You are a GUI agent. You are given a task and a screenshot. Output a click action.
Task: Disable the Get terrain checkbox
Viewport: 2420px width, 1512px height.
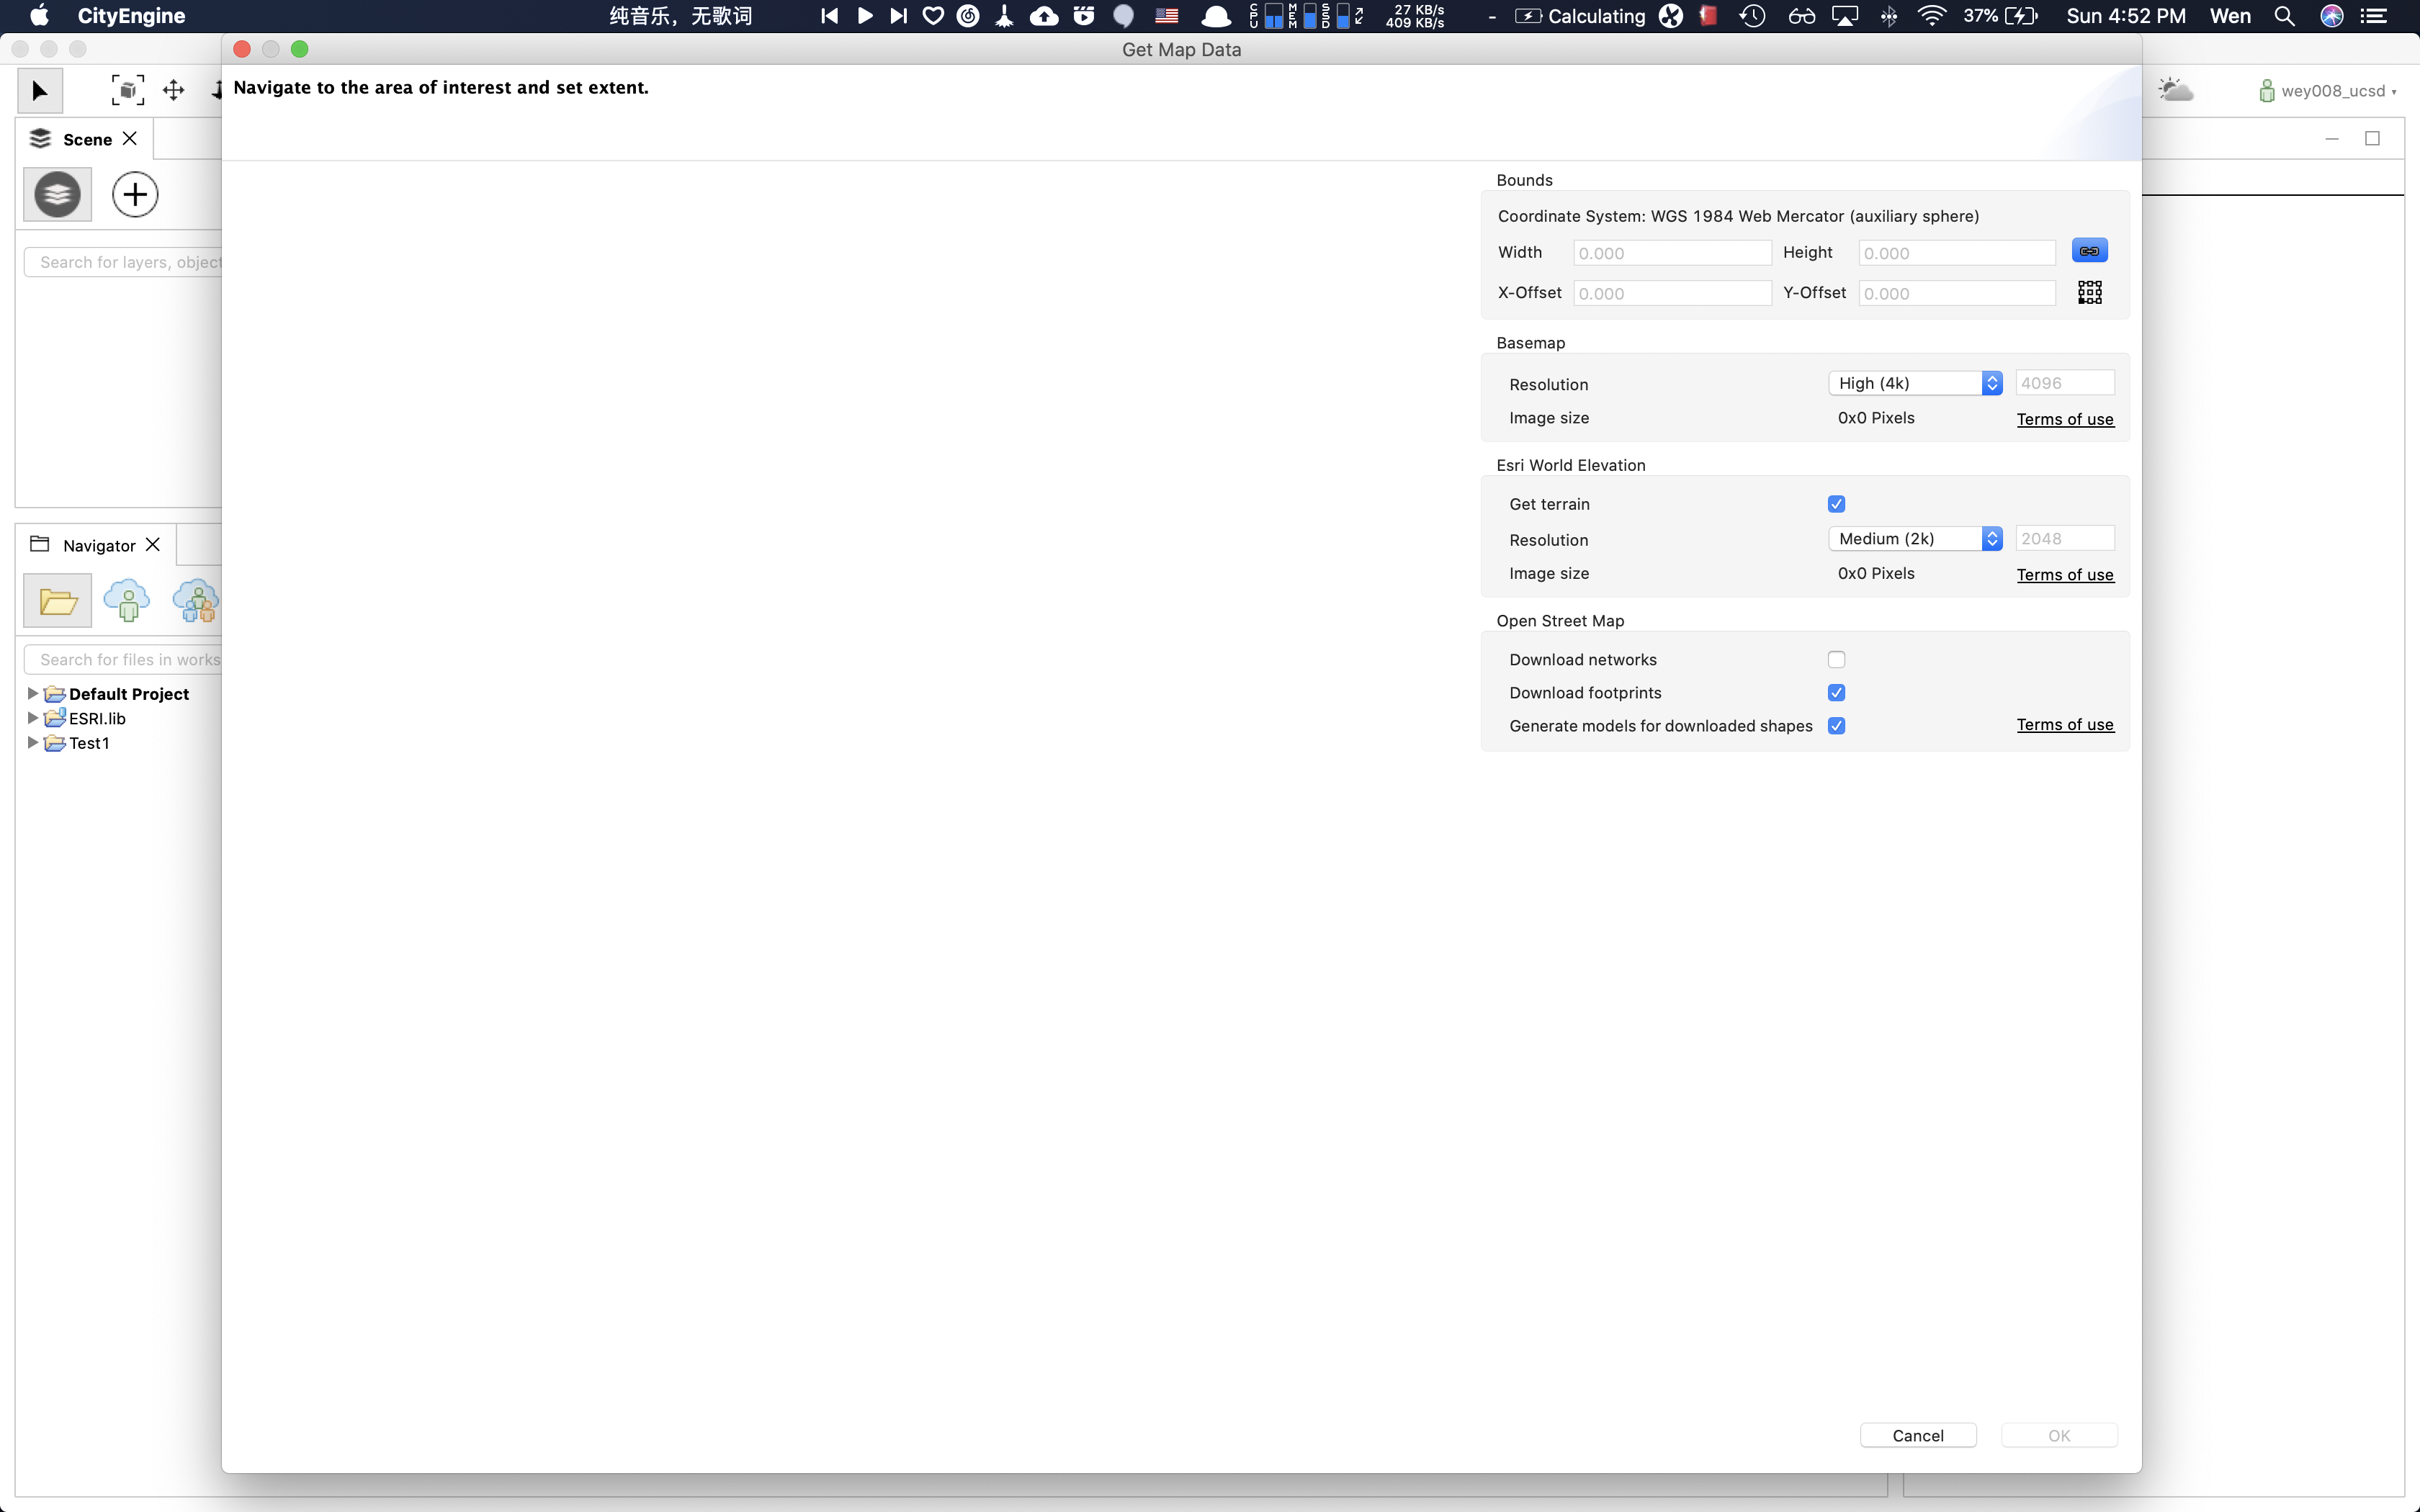(1836, 504)
